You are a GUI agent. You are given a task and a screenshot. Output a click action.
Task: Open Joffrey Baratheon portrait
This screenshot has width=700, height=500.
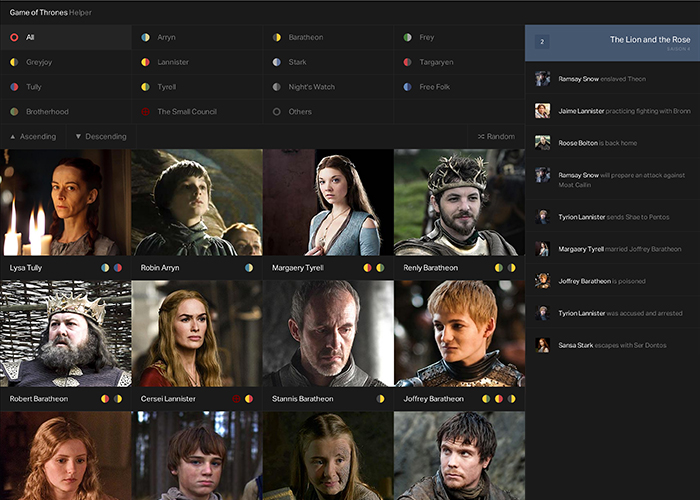[459, 333]
